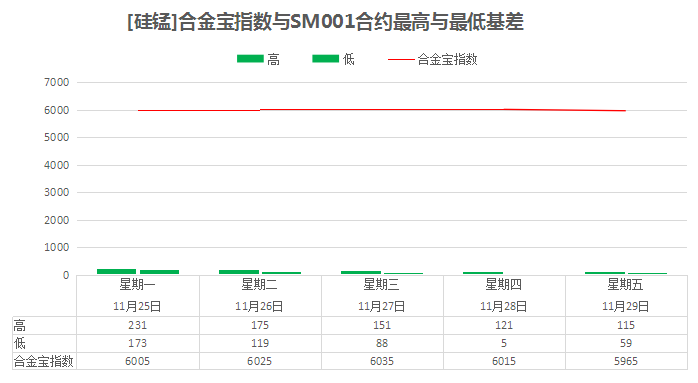
Task: Click the 高 row header in table
Action: pos(20,326)
